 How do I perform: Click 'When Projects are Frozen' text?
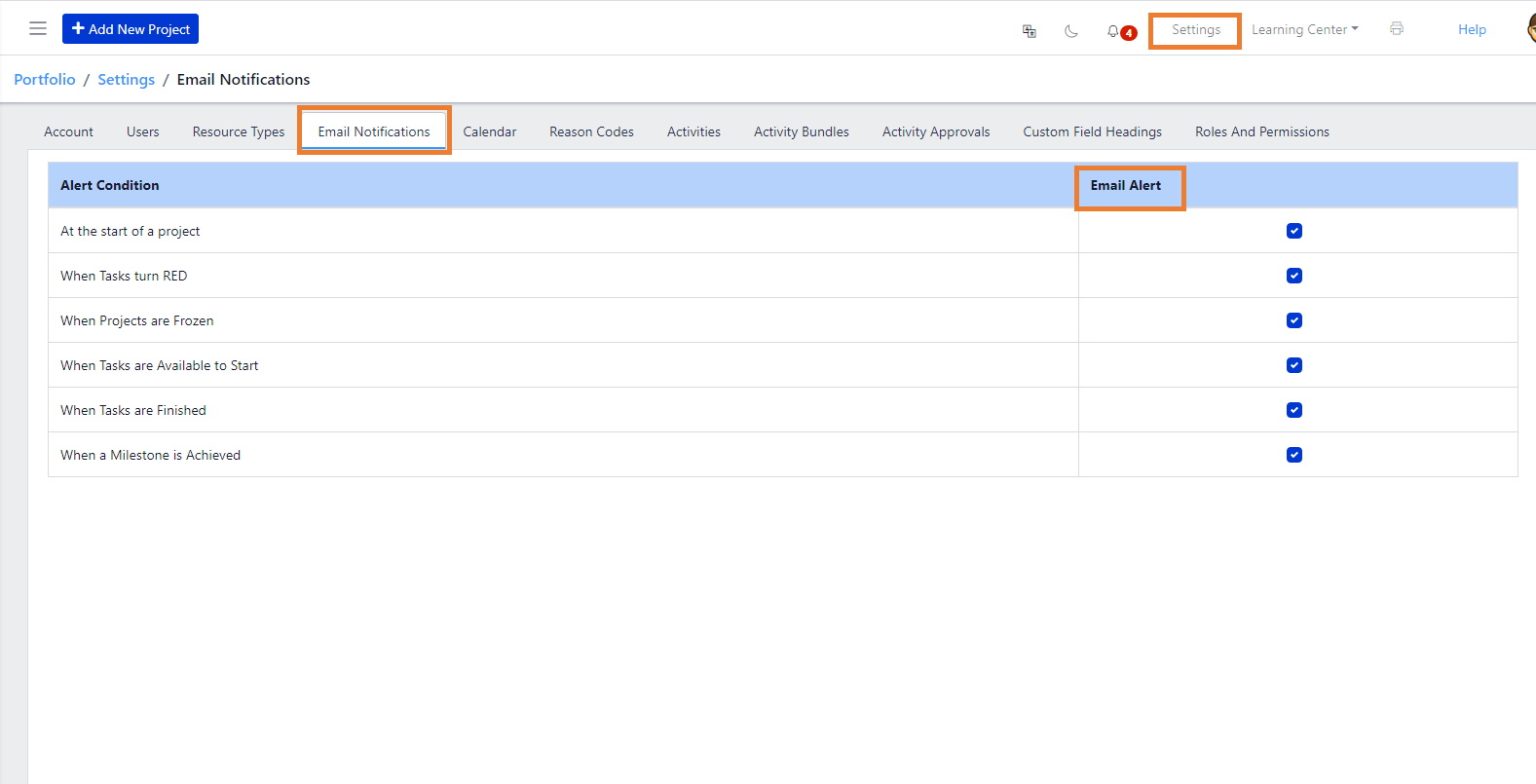tap(137, 321)
